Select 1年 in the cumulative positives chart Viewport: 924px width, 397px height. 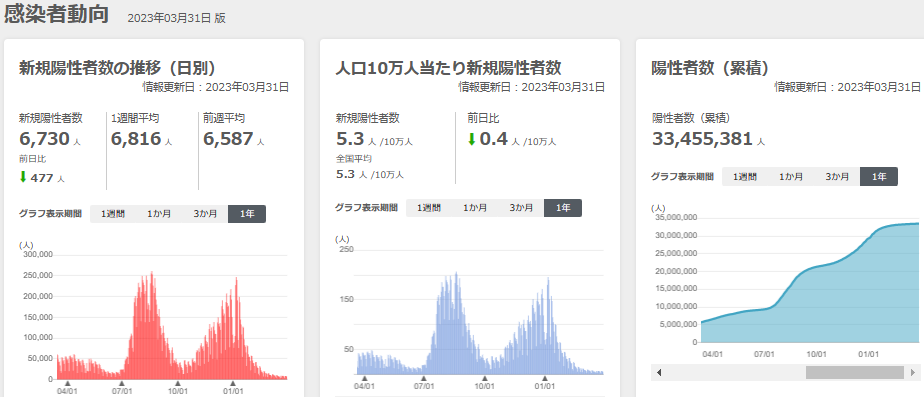coord(879,176)
